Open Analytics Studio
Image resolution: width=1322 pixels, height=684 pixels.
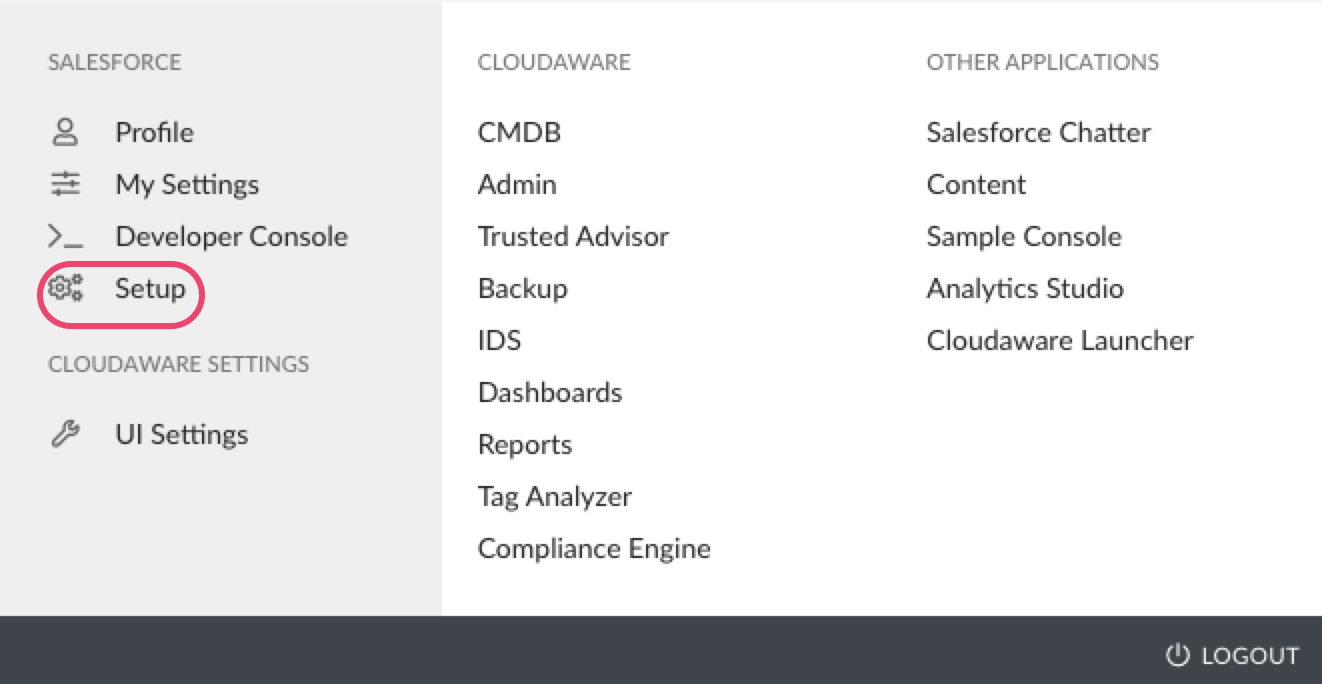click(x=1025, y=288)
